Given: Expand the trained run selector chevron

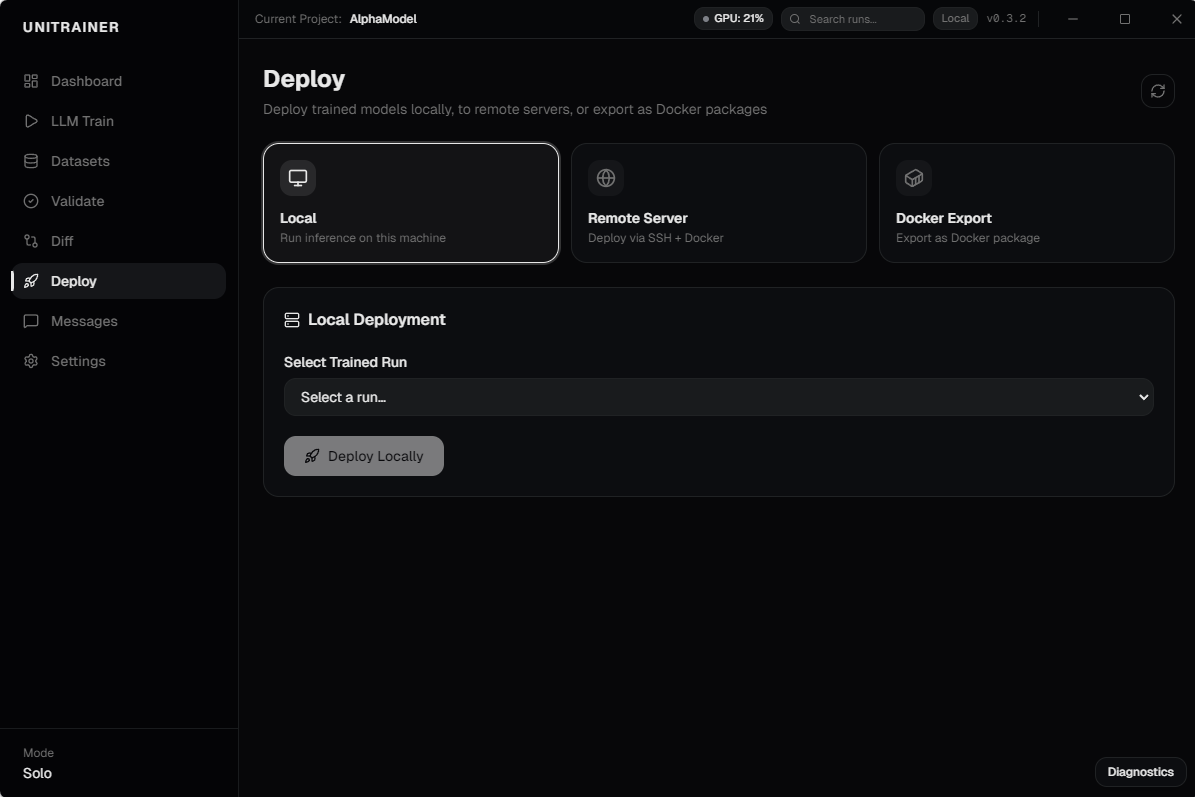Looking at the screenshot, I should pos(1143,397).
